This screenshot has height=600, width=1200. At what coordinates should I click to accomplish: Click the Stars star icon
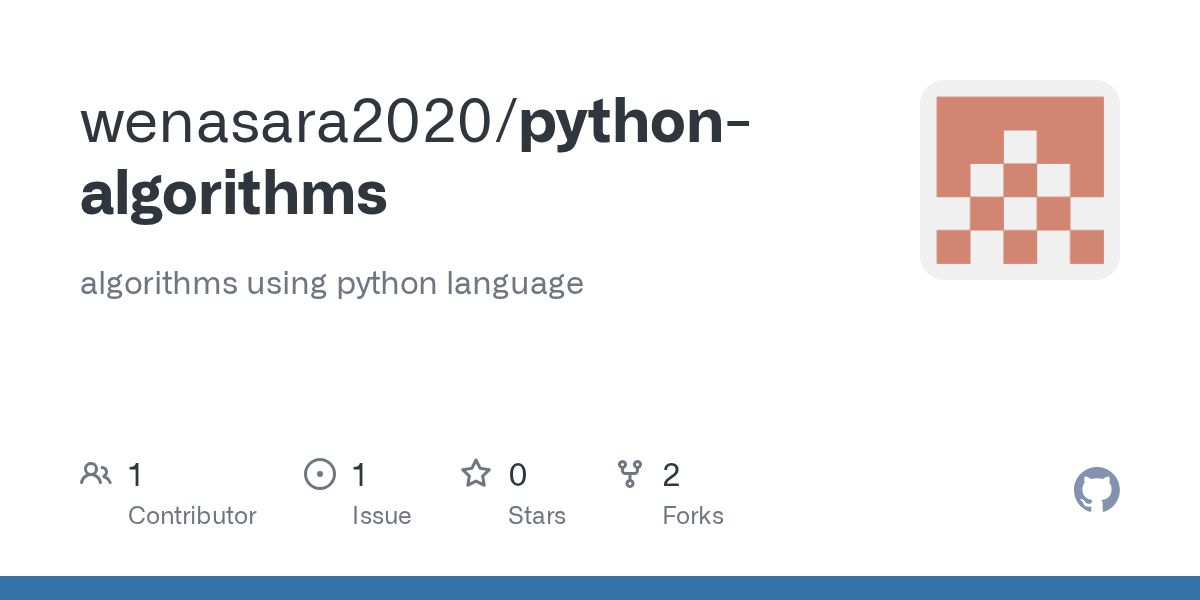coord(476,474)
